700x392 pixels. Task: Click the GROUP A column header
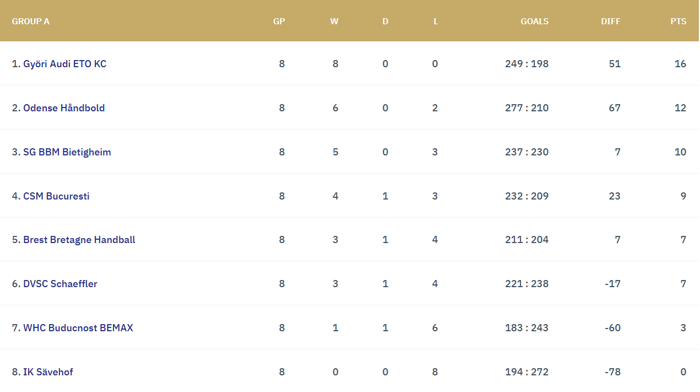point(30,21)
